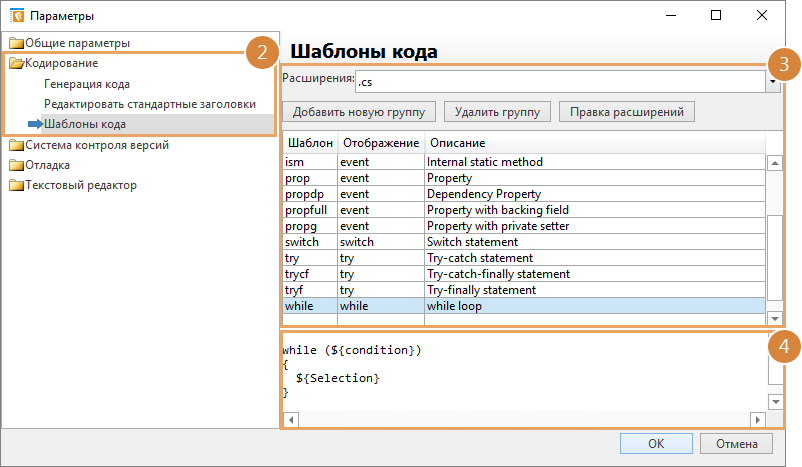Screen dimensions: 802x467
Task: Sort by Шаблон column header
Action: (309, 144)
